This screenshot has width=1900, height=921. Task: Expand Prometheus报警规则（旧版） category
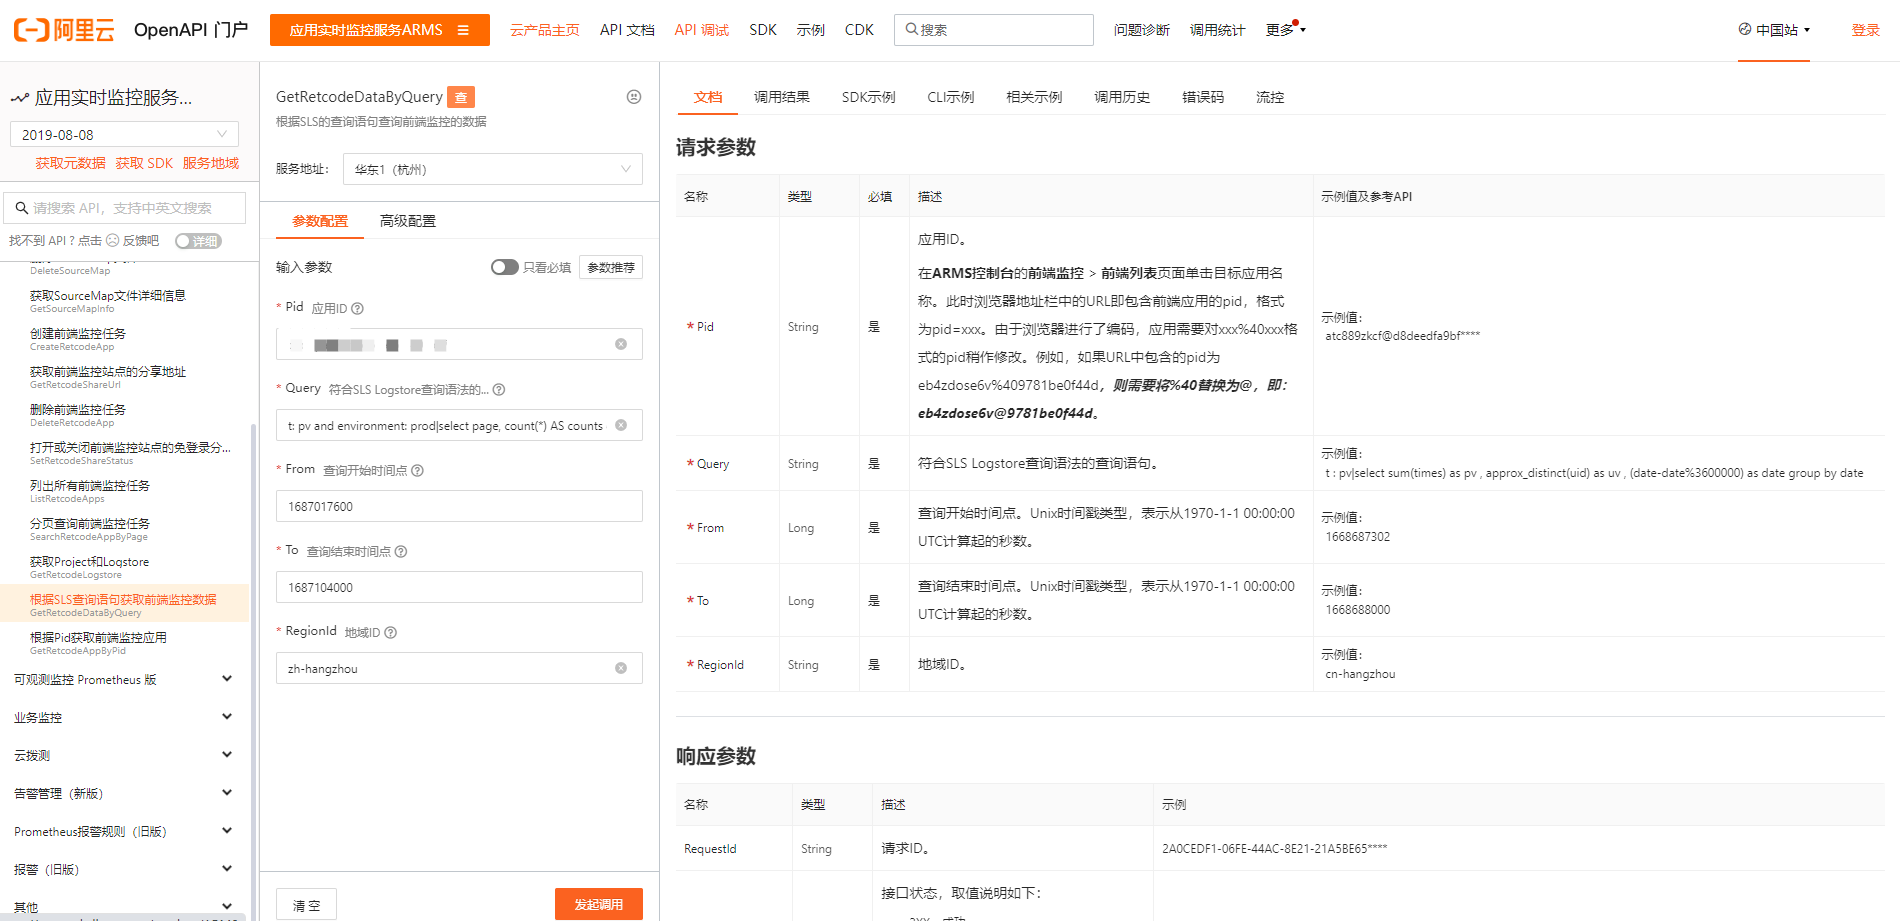(124, 831)
